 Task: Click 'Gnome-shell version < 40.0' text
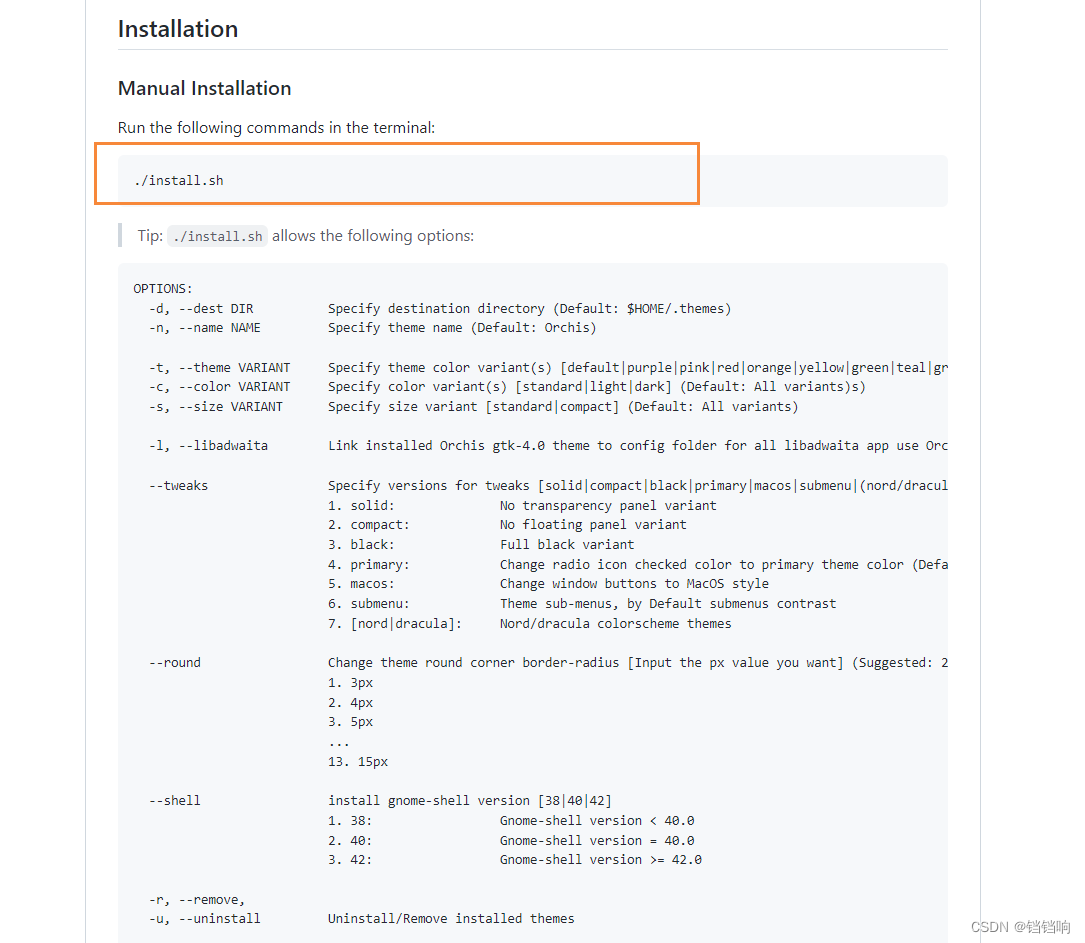(597, 821)
